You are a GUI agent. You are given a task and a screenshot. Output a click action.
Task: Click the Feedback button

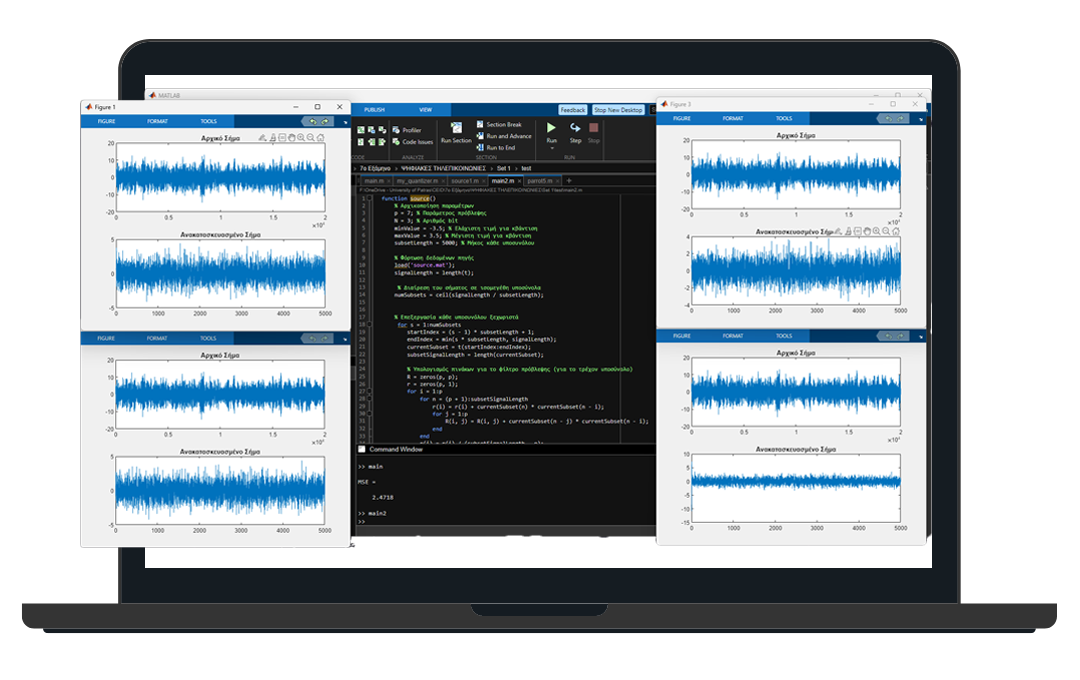tap(573, 110)
